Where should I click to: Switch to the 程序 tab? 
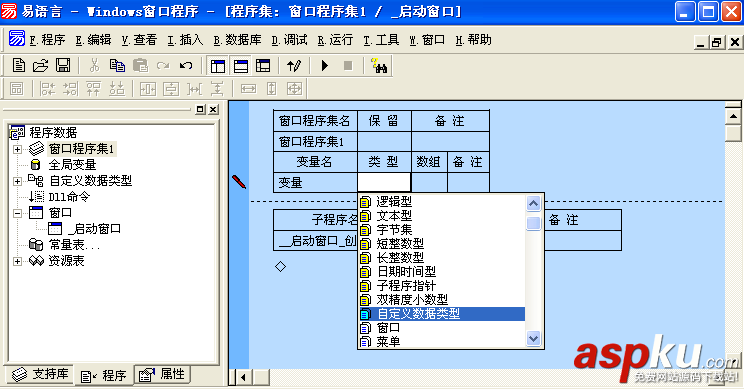click(104, 376)
